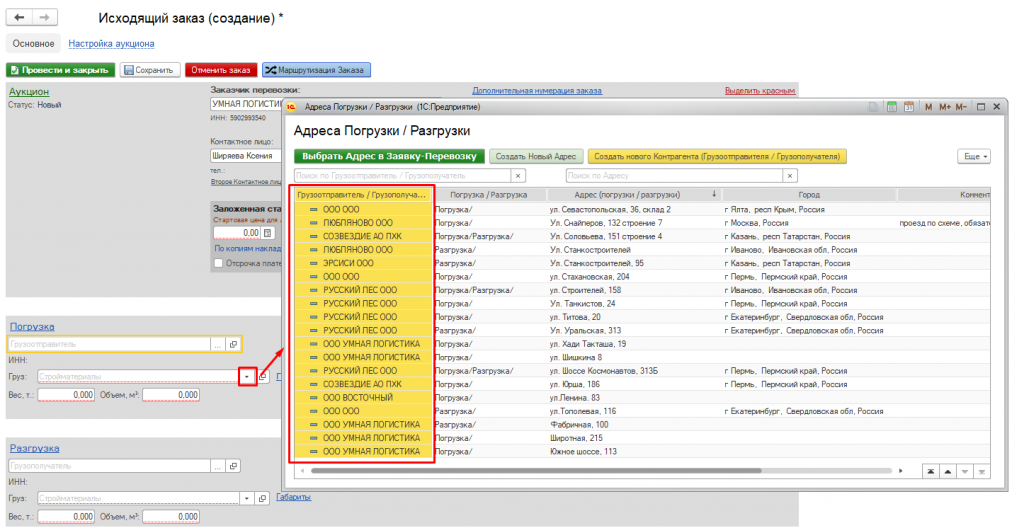The width and height of the screenshot is (1024, 528).
Task: Click the Погрузка / Разгрузка column header
Action: click(488, 195)
